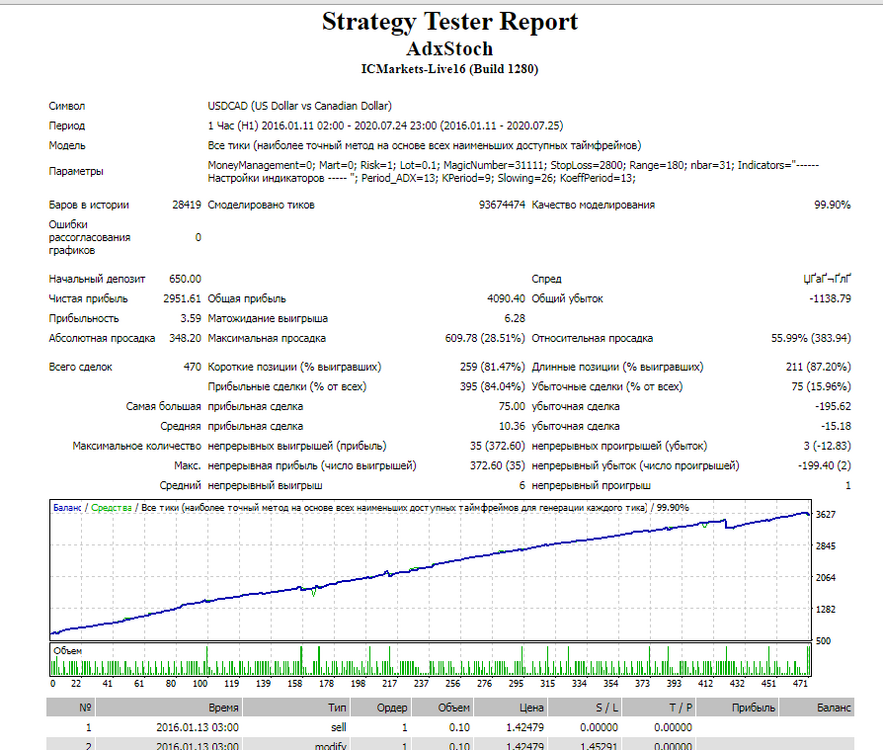Click chart axis value 2064
Screen dimensions: 883x750
pyautogui.click(x=825, y=578)
